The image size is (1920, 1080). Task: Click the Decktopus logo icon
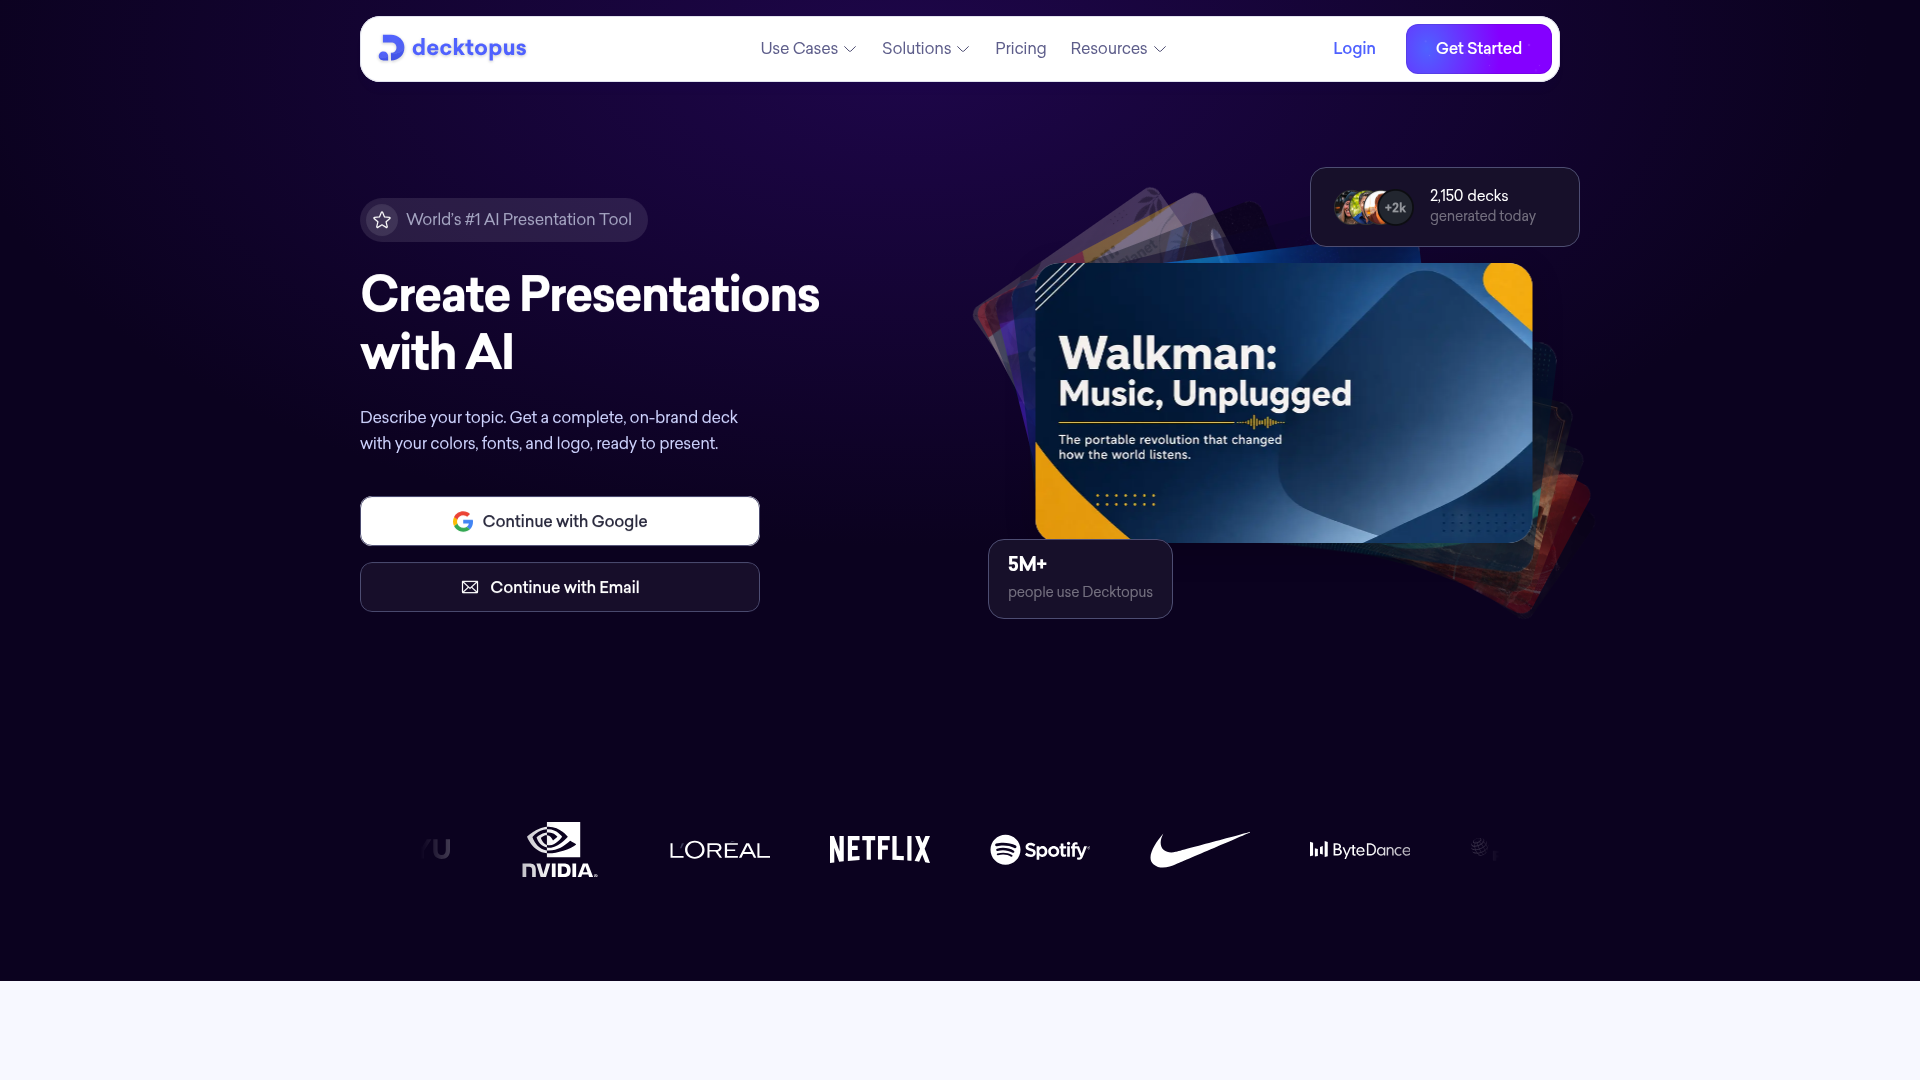tap(391, 48)
